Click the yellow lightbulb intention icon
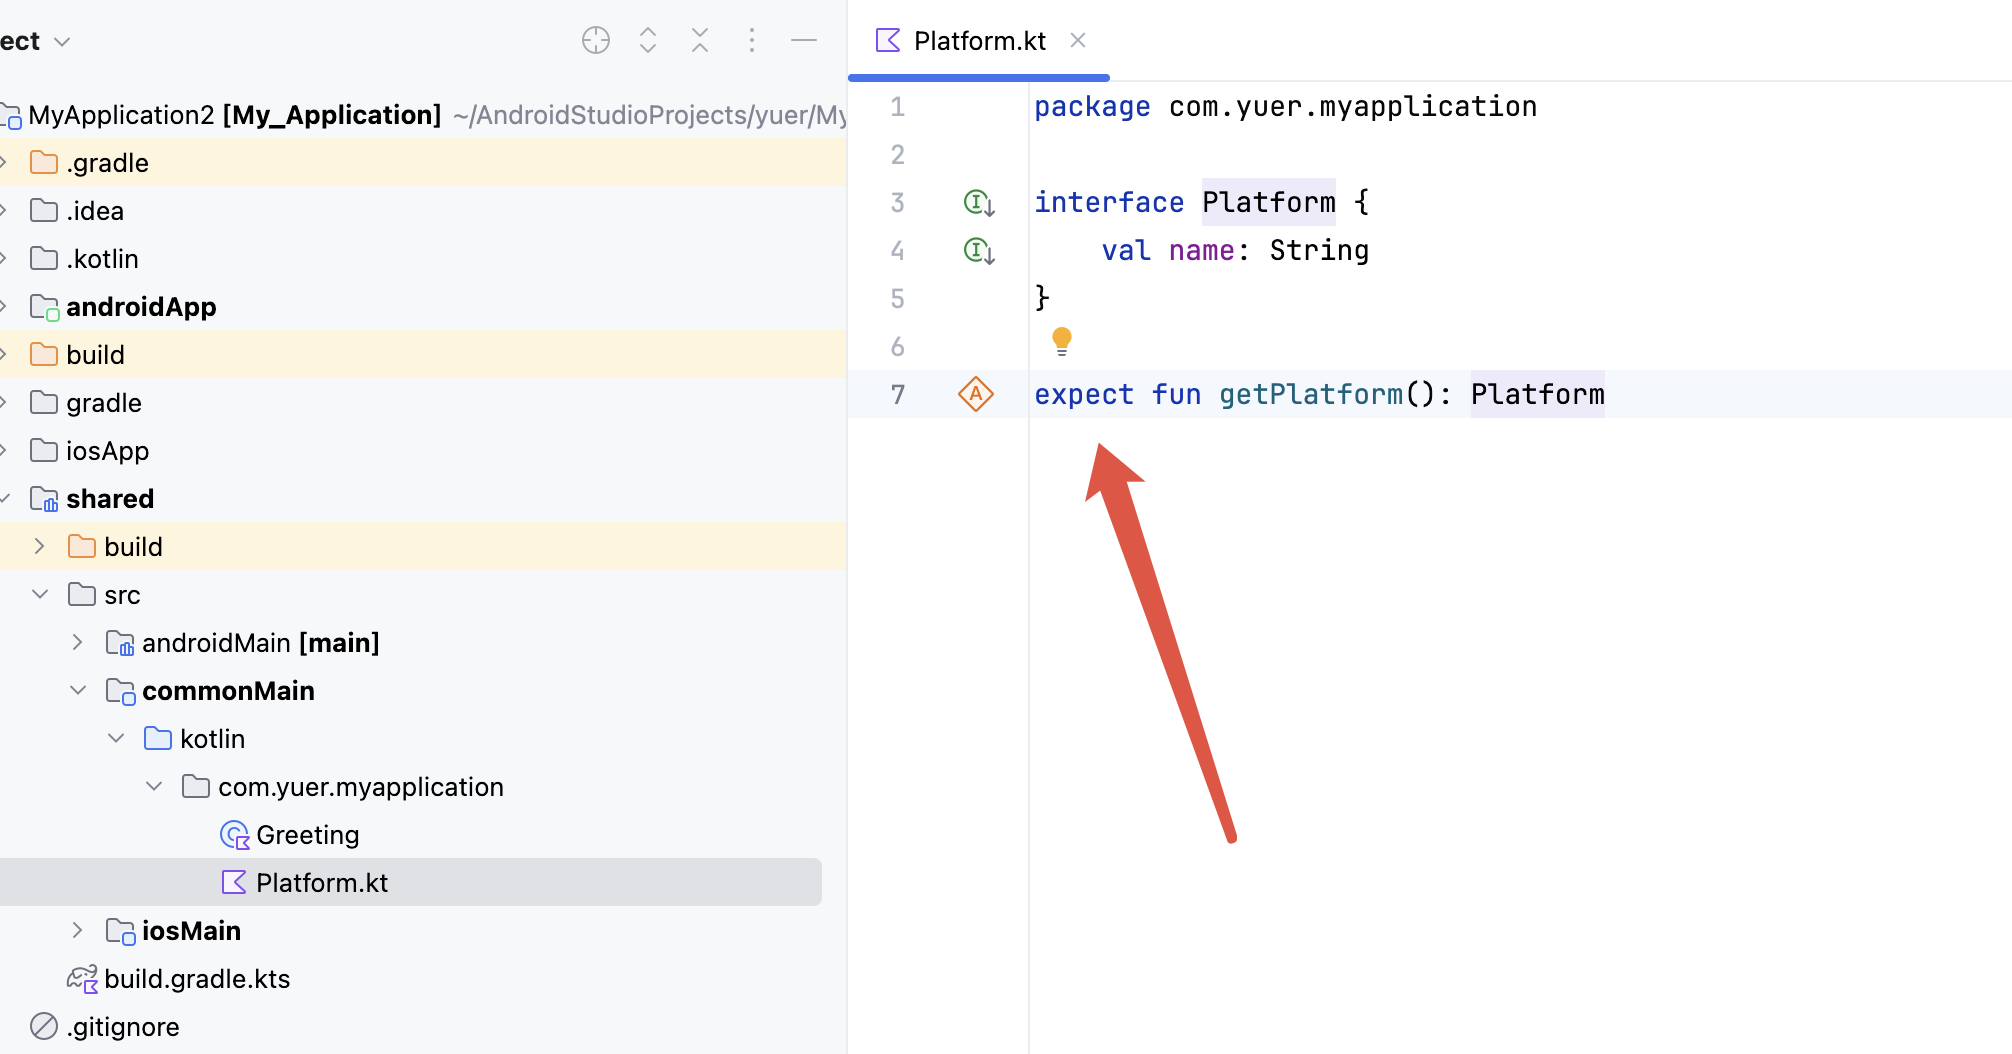 (1062, 341)
